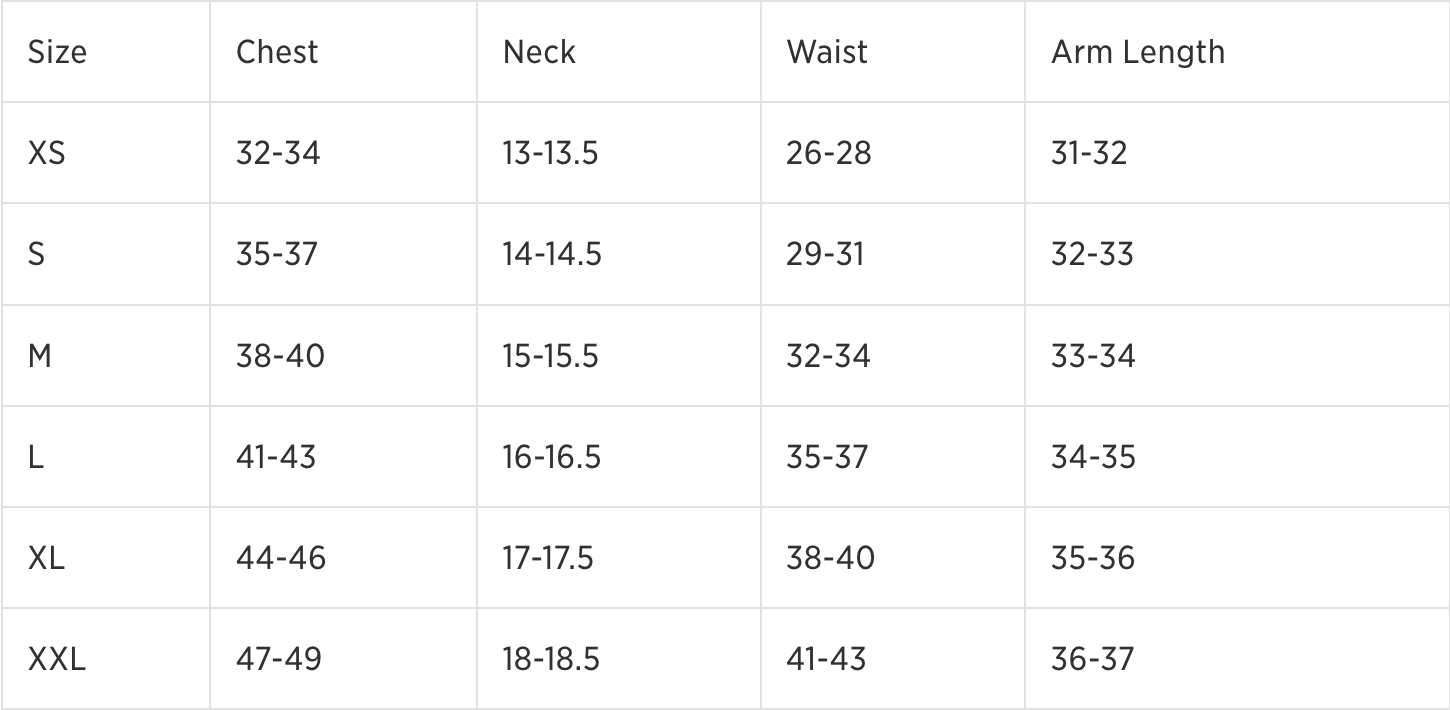Select the Neck column header
Screen dimensions: 1450x710
click(539, 52)
